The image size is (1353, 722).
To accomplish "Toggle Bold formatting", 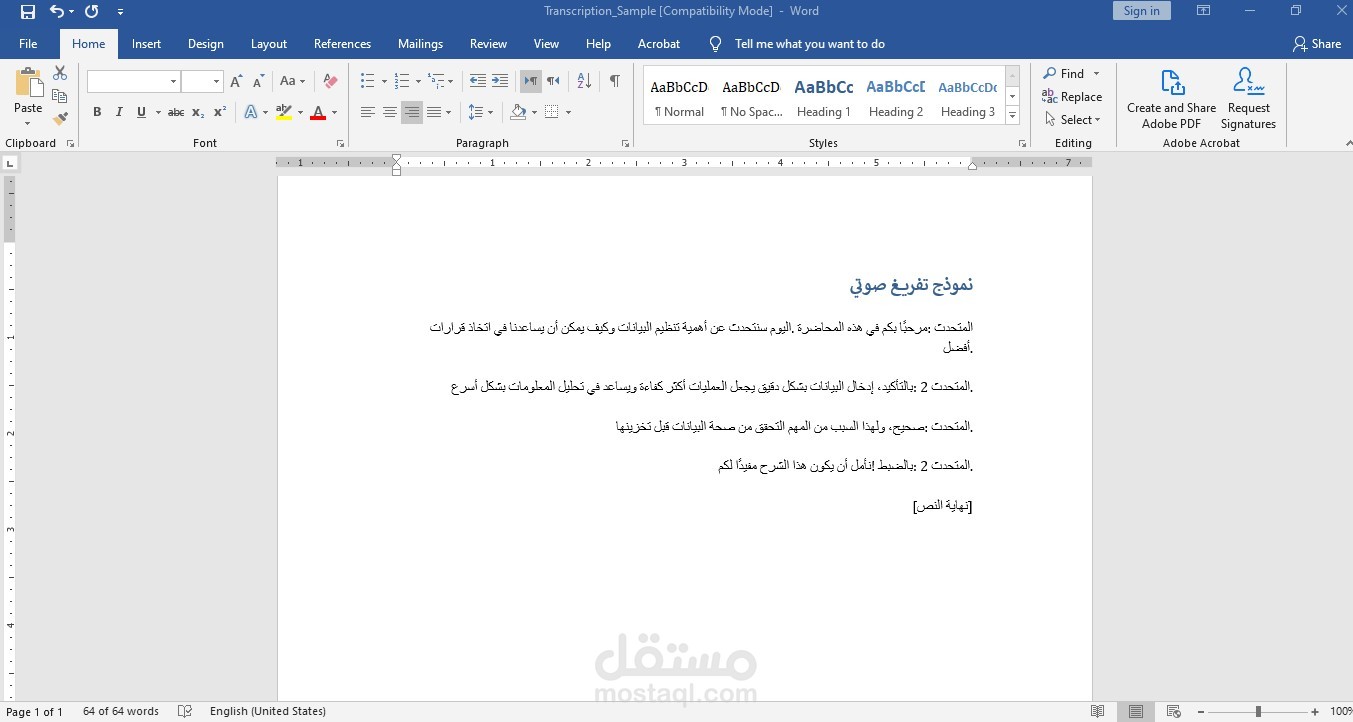I will tap(97, 112).
